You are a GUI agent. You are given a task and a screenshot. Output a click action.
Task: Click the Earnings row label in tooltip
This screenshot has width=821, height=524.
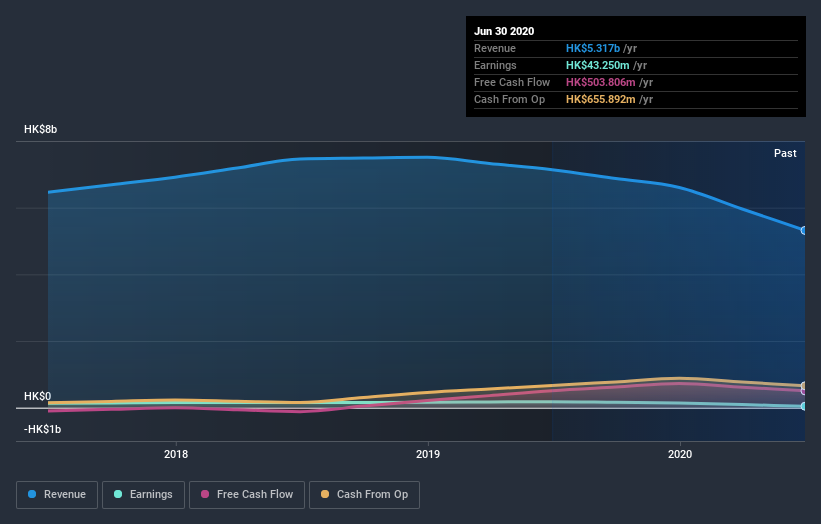pos(495,65)
